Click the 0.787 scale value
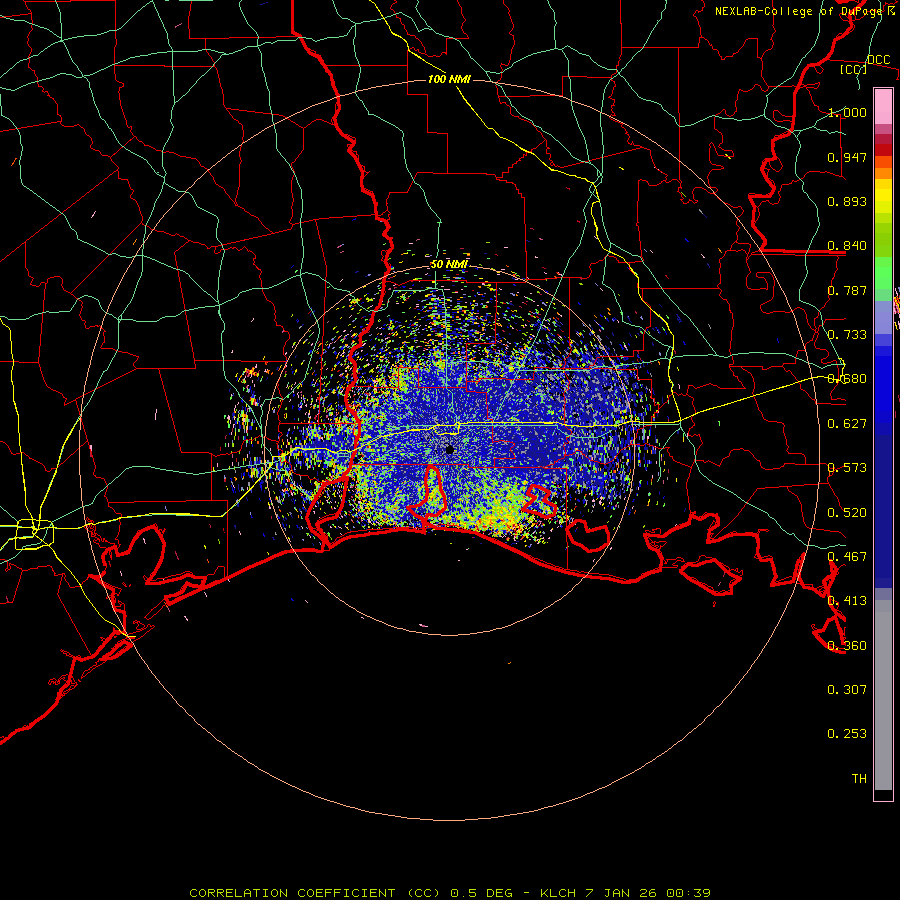900x900 pixels. (x=847, y=290)
